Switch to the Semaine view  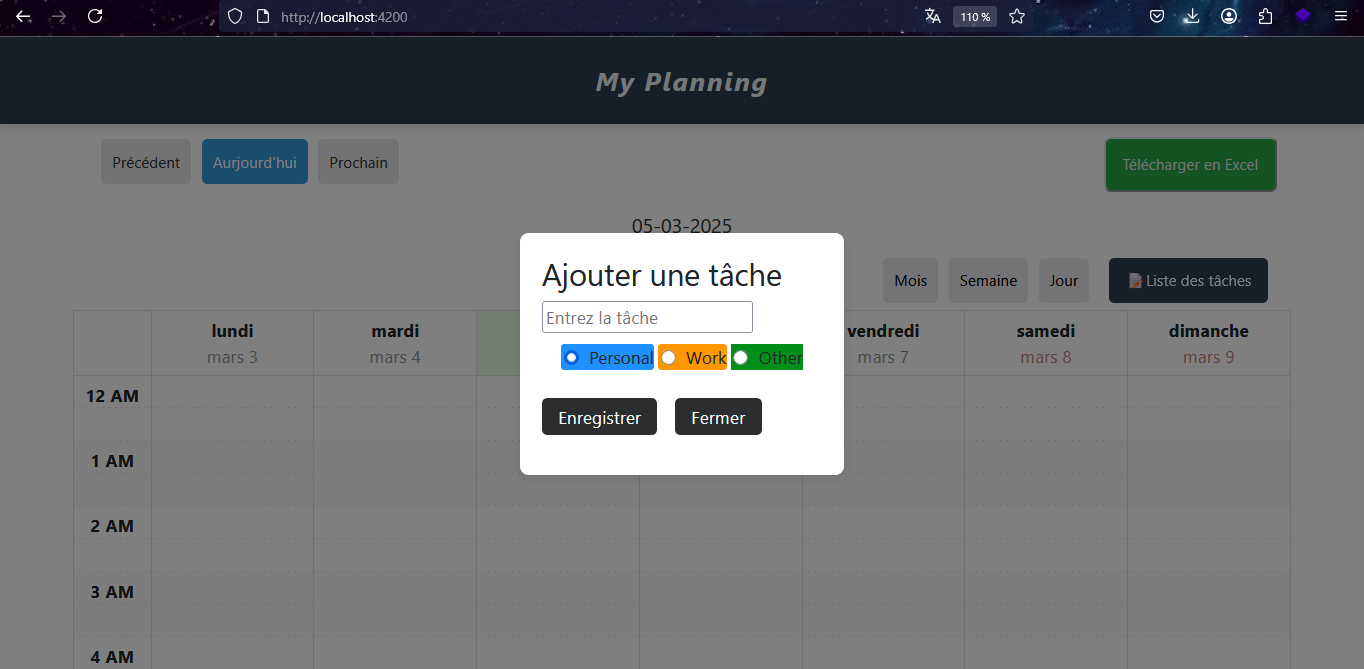tap(988, 280)
